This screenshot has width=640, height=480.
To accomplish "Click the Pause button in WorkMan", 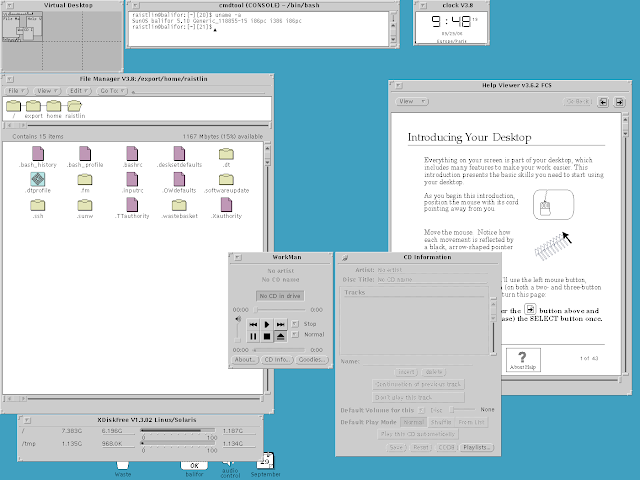I will (254, 338).
